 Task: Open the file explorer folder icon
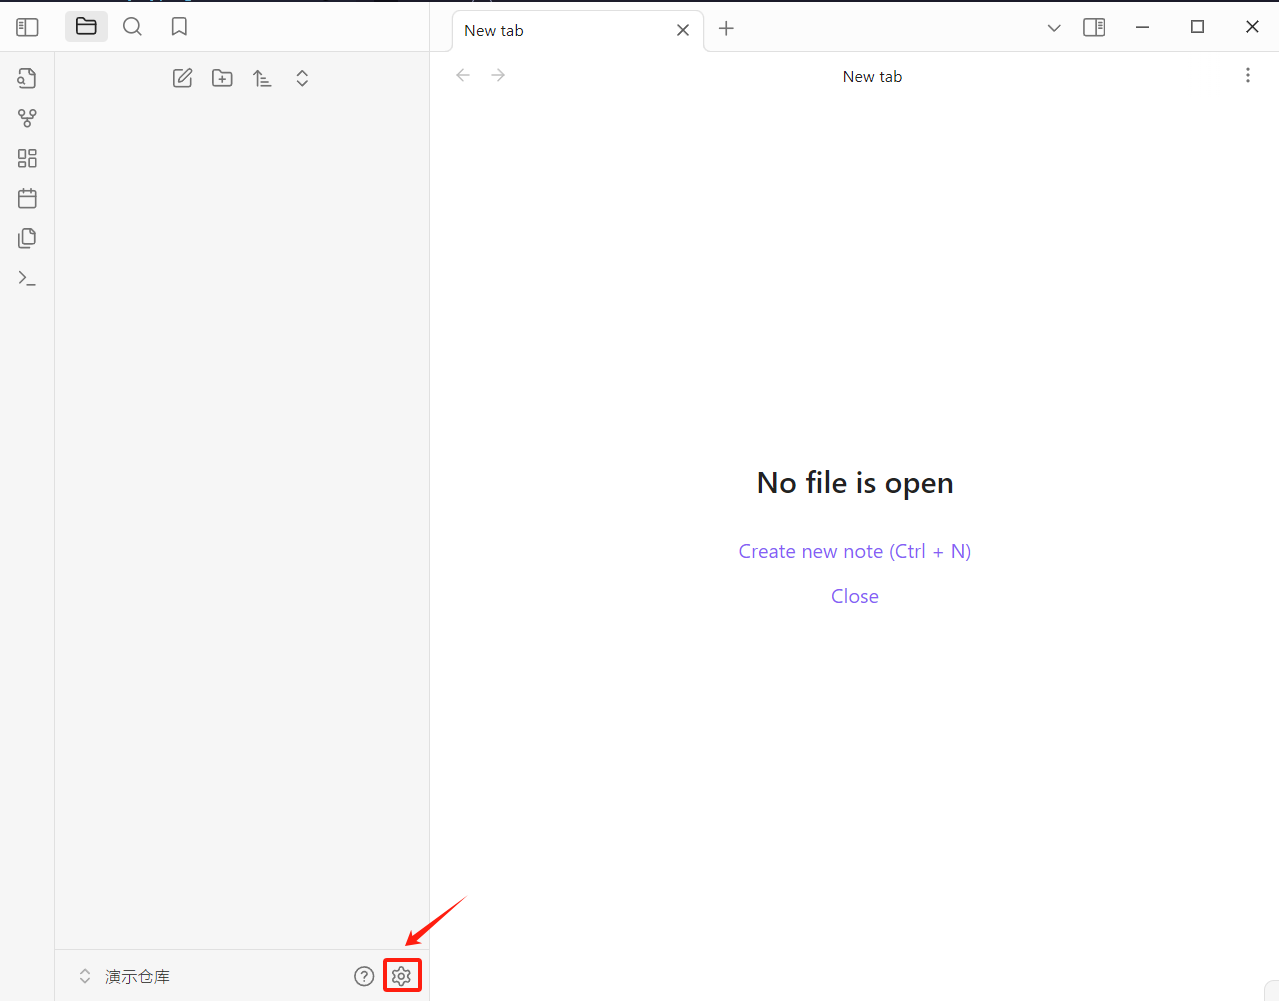[86, 27]
